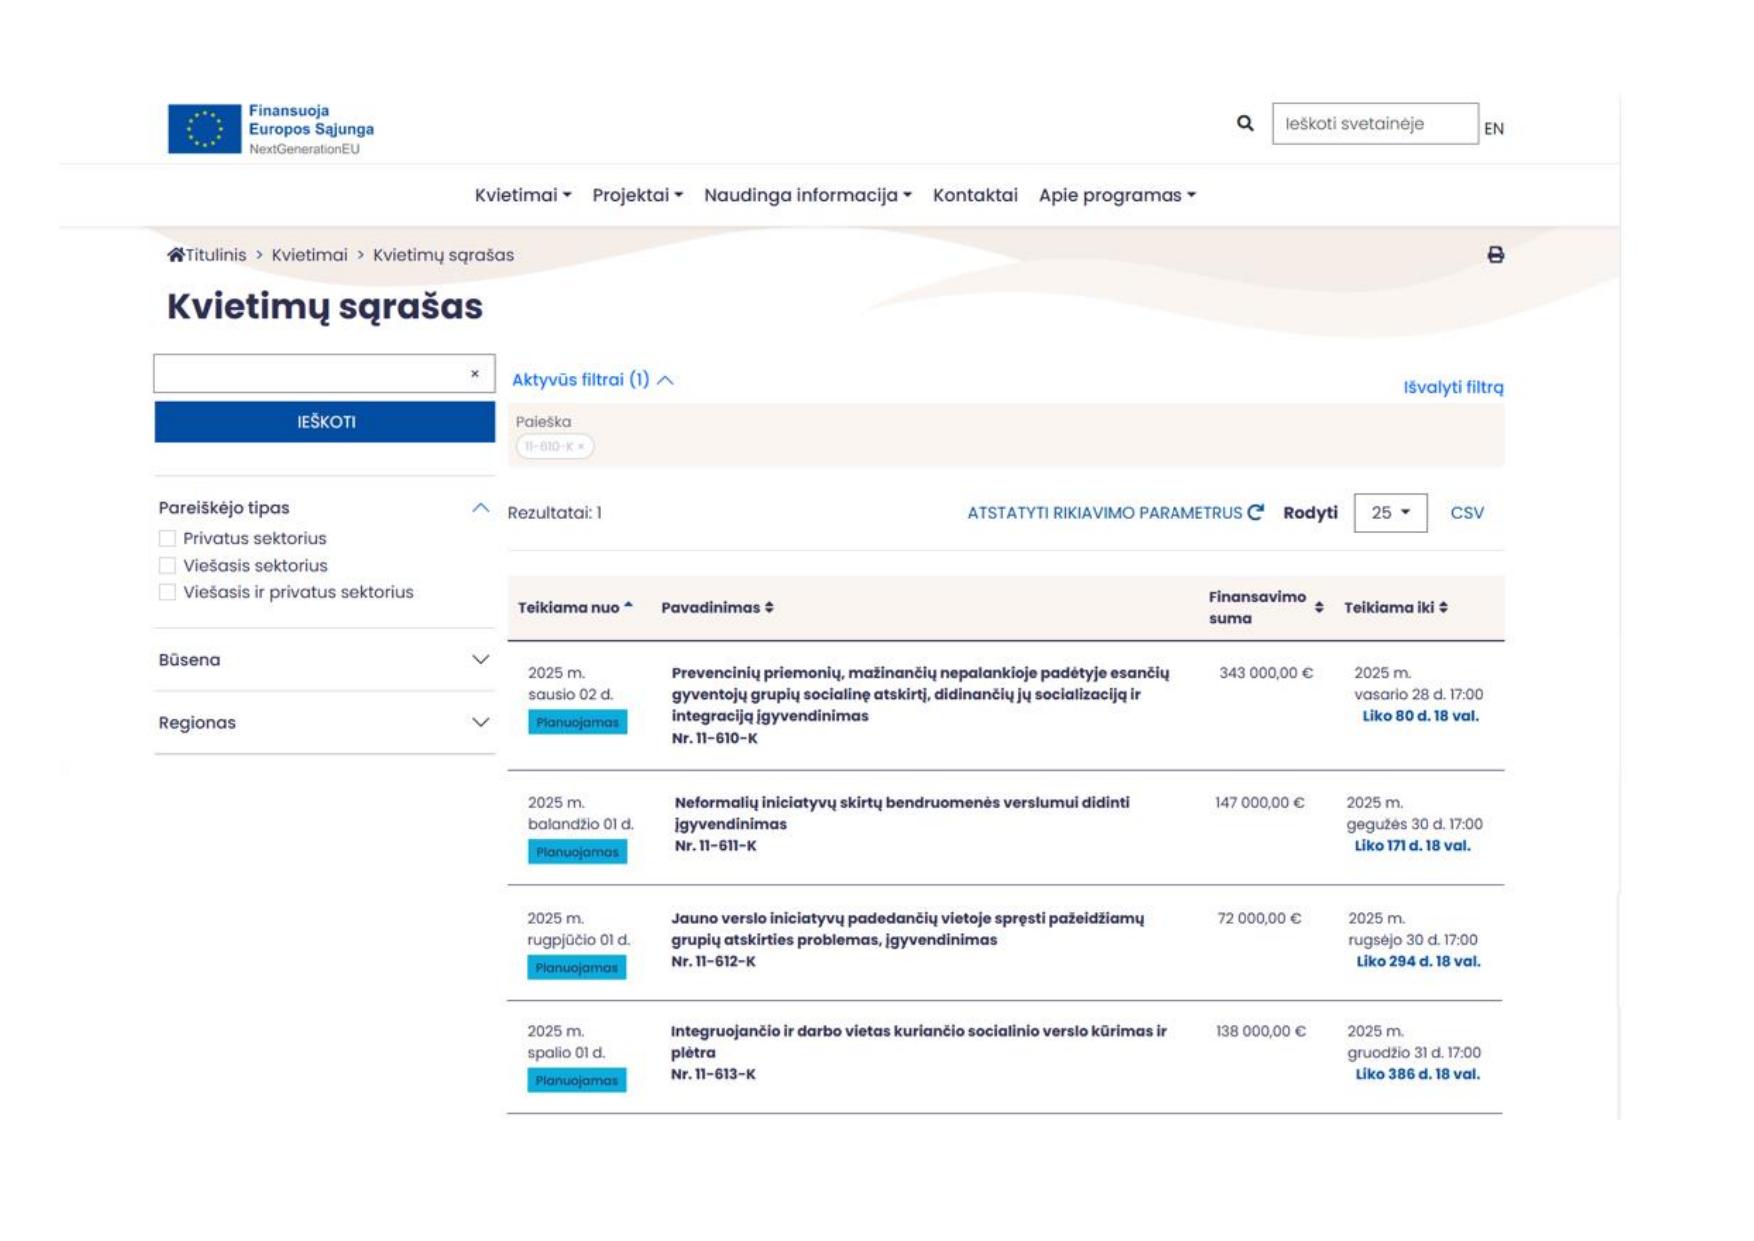Click the Liko 294 d. 18 val. text
The width and height of the screenshot is (1754, 1241).
tap(1418, 962)
